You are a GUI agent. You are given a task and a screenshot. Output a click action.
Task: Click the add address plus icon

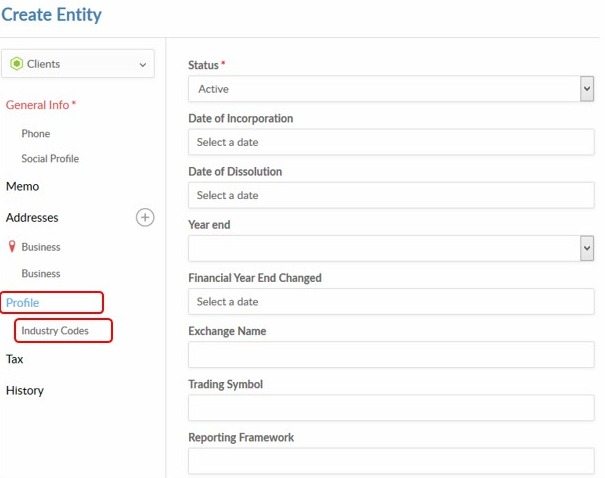[145, 218]
